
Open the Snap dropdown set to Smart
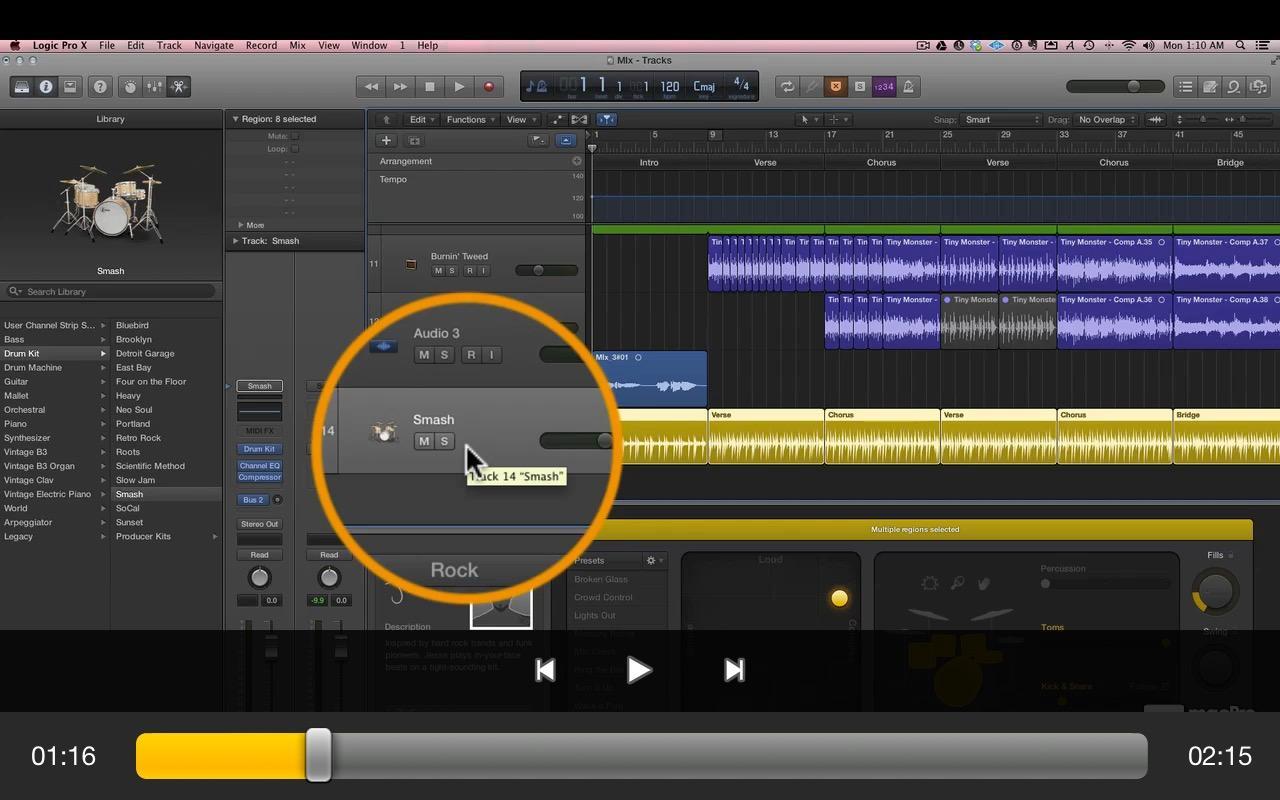[x=1001, y=120]
